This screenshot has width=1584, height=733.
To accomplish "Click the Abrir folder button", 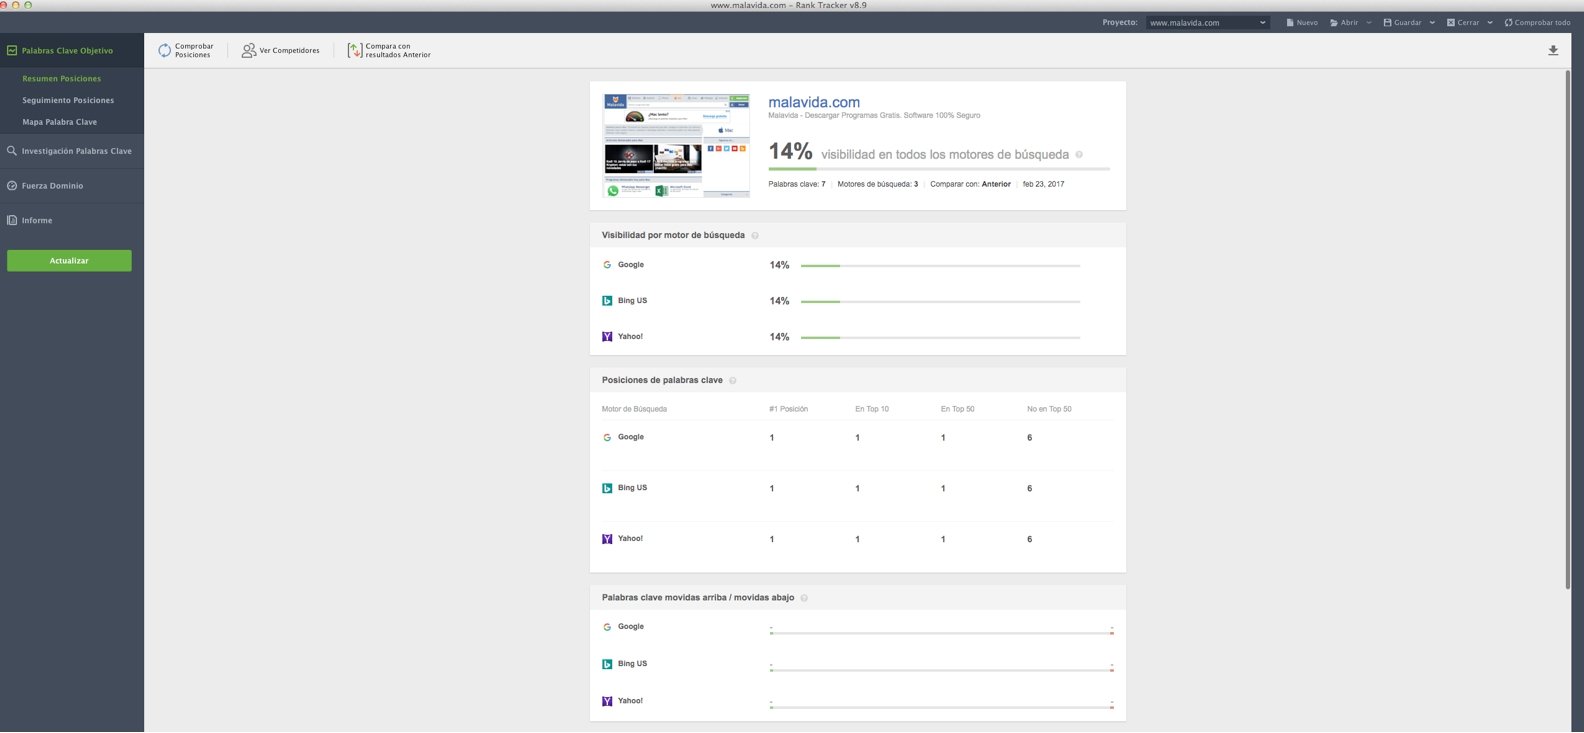I will click(1344, 22).
